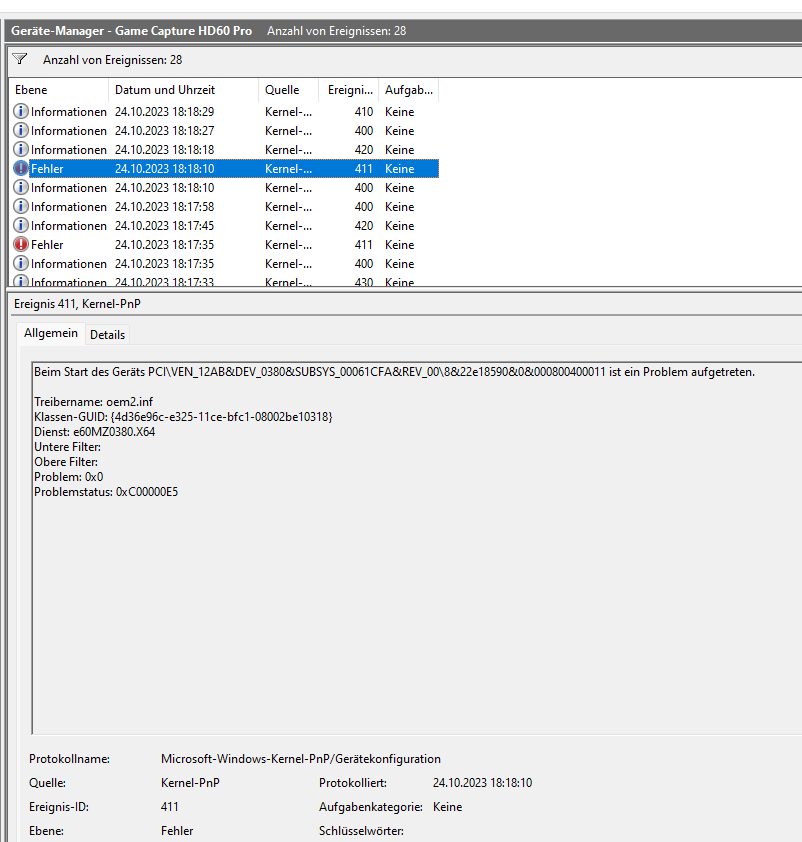Sort by the Aufgab... column header
This screenshot has width=802, height=842.
coord(409,90)
